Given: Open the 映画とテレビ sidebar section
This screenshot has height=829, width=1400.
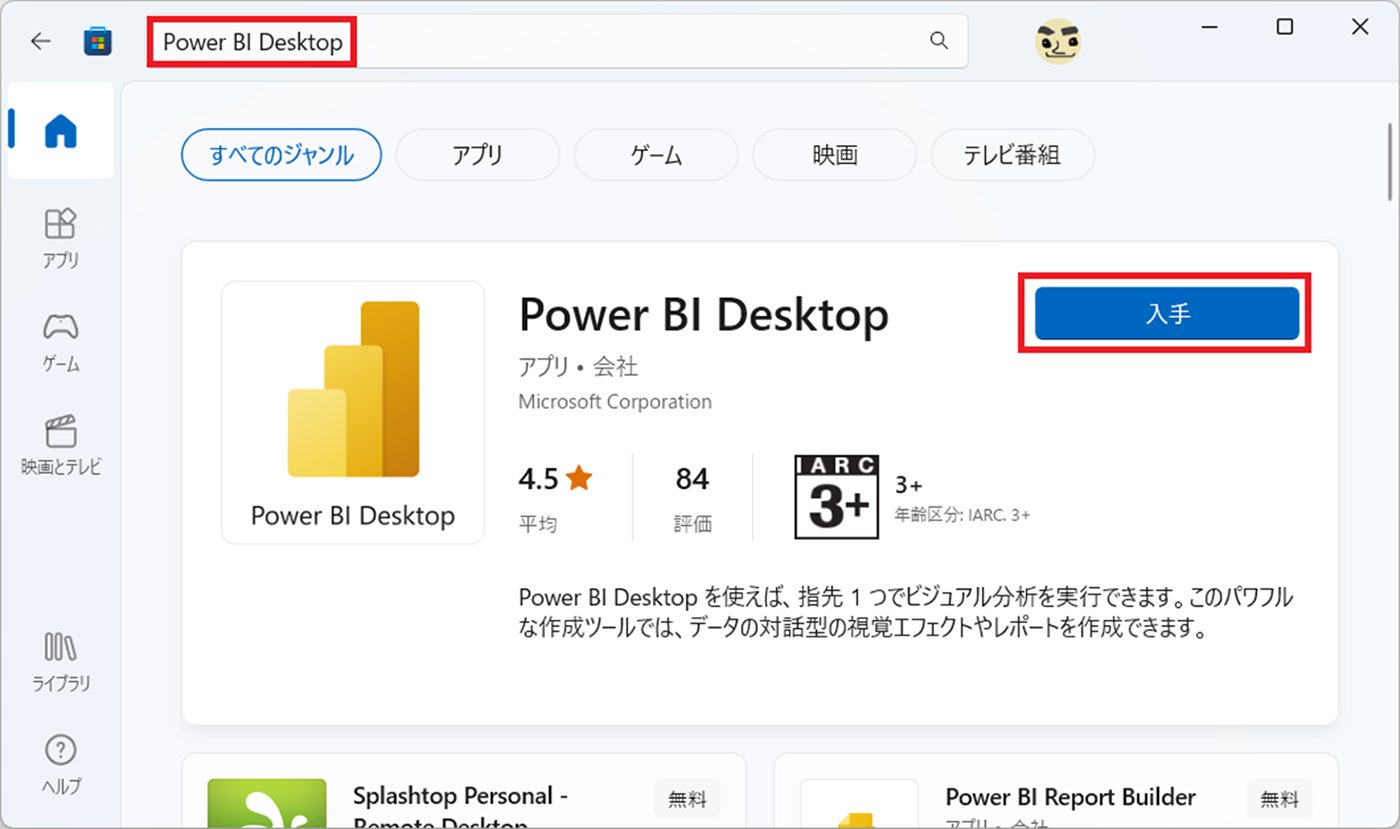Looking at the screenshot, I should [61, 445].
